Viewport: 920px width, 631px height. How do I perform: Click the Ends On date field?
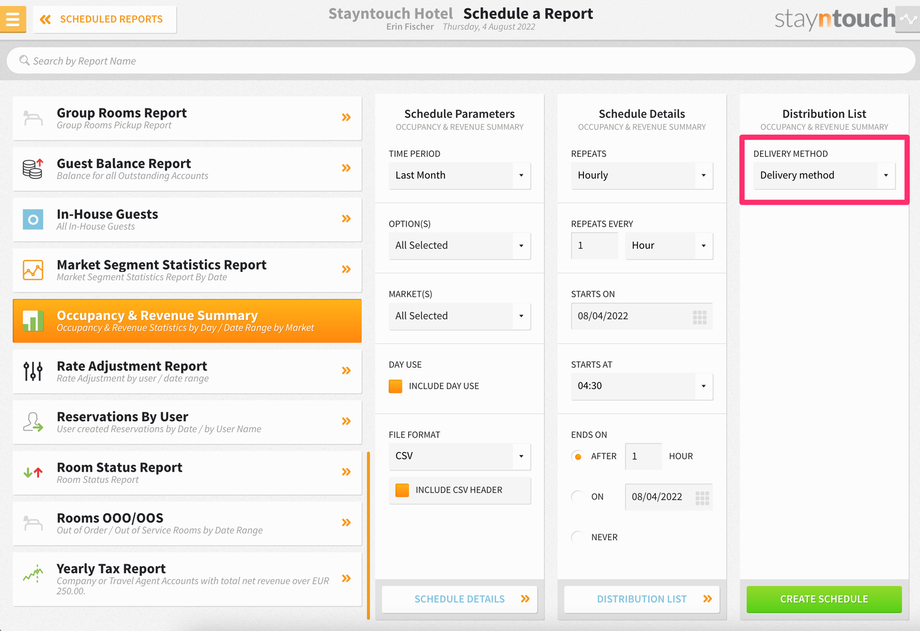coord(669,497)
